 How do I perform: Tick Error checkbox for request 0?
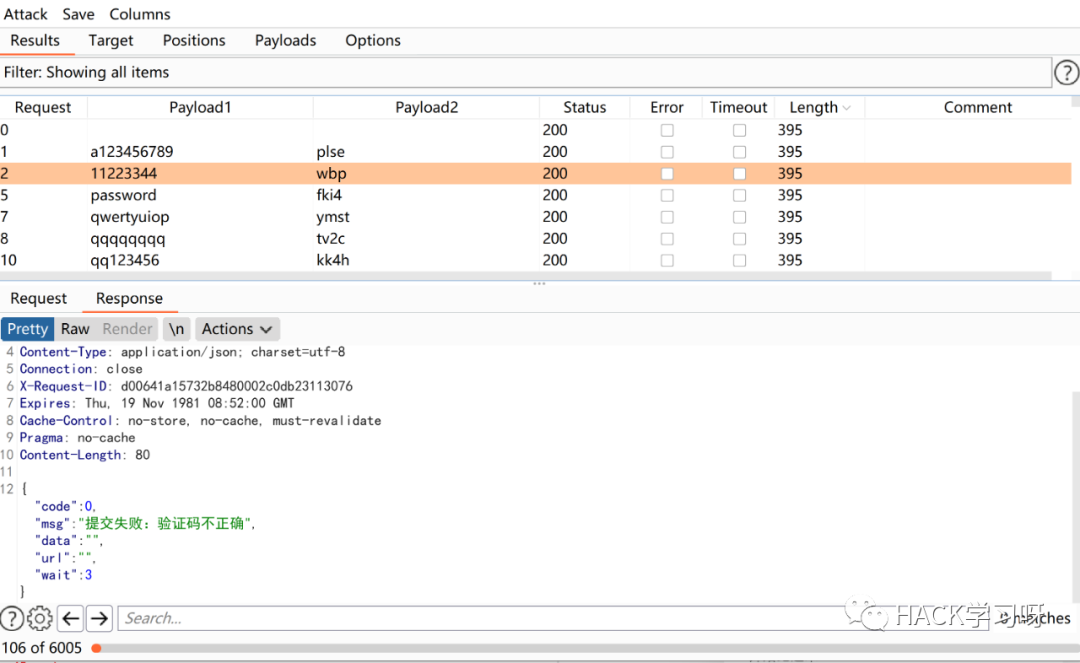pos(667,130)
